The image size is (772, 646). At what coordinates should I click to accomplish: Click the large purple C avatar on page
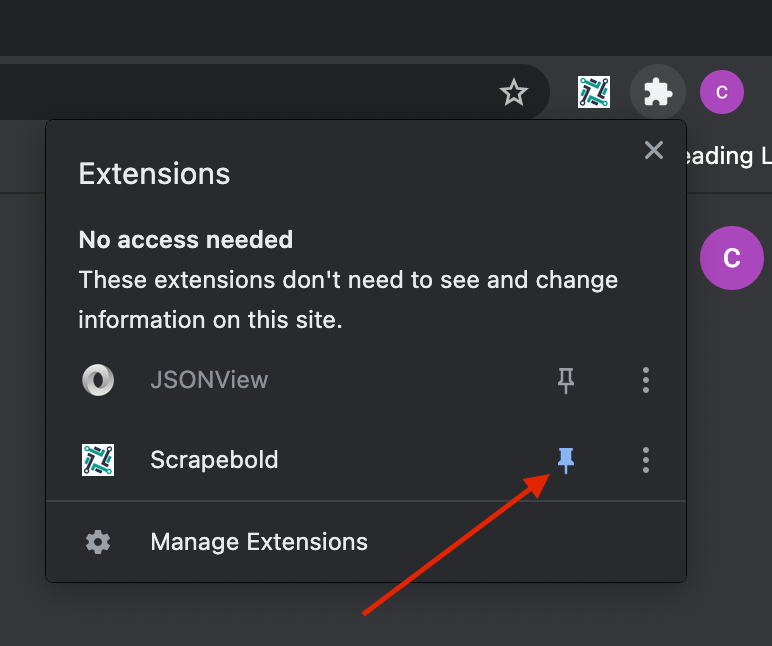(732, 258)
